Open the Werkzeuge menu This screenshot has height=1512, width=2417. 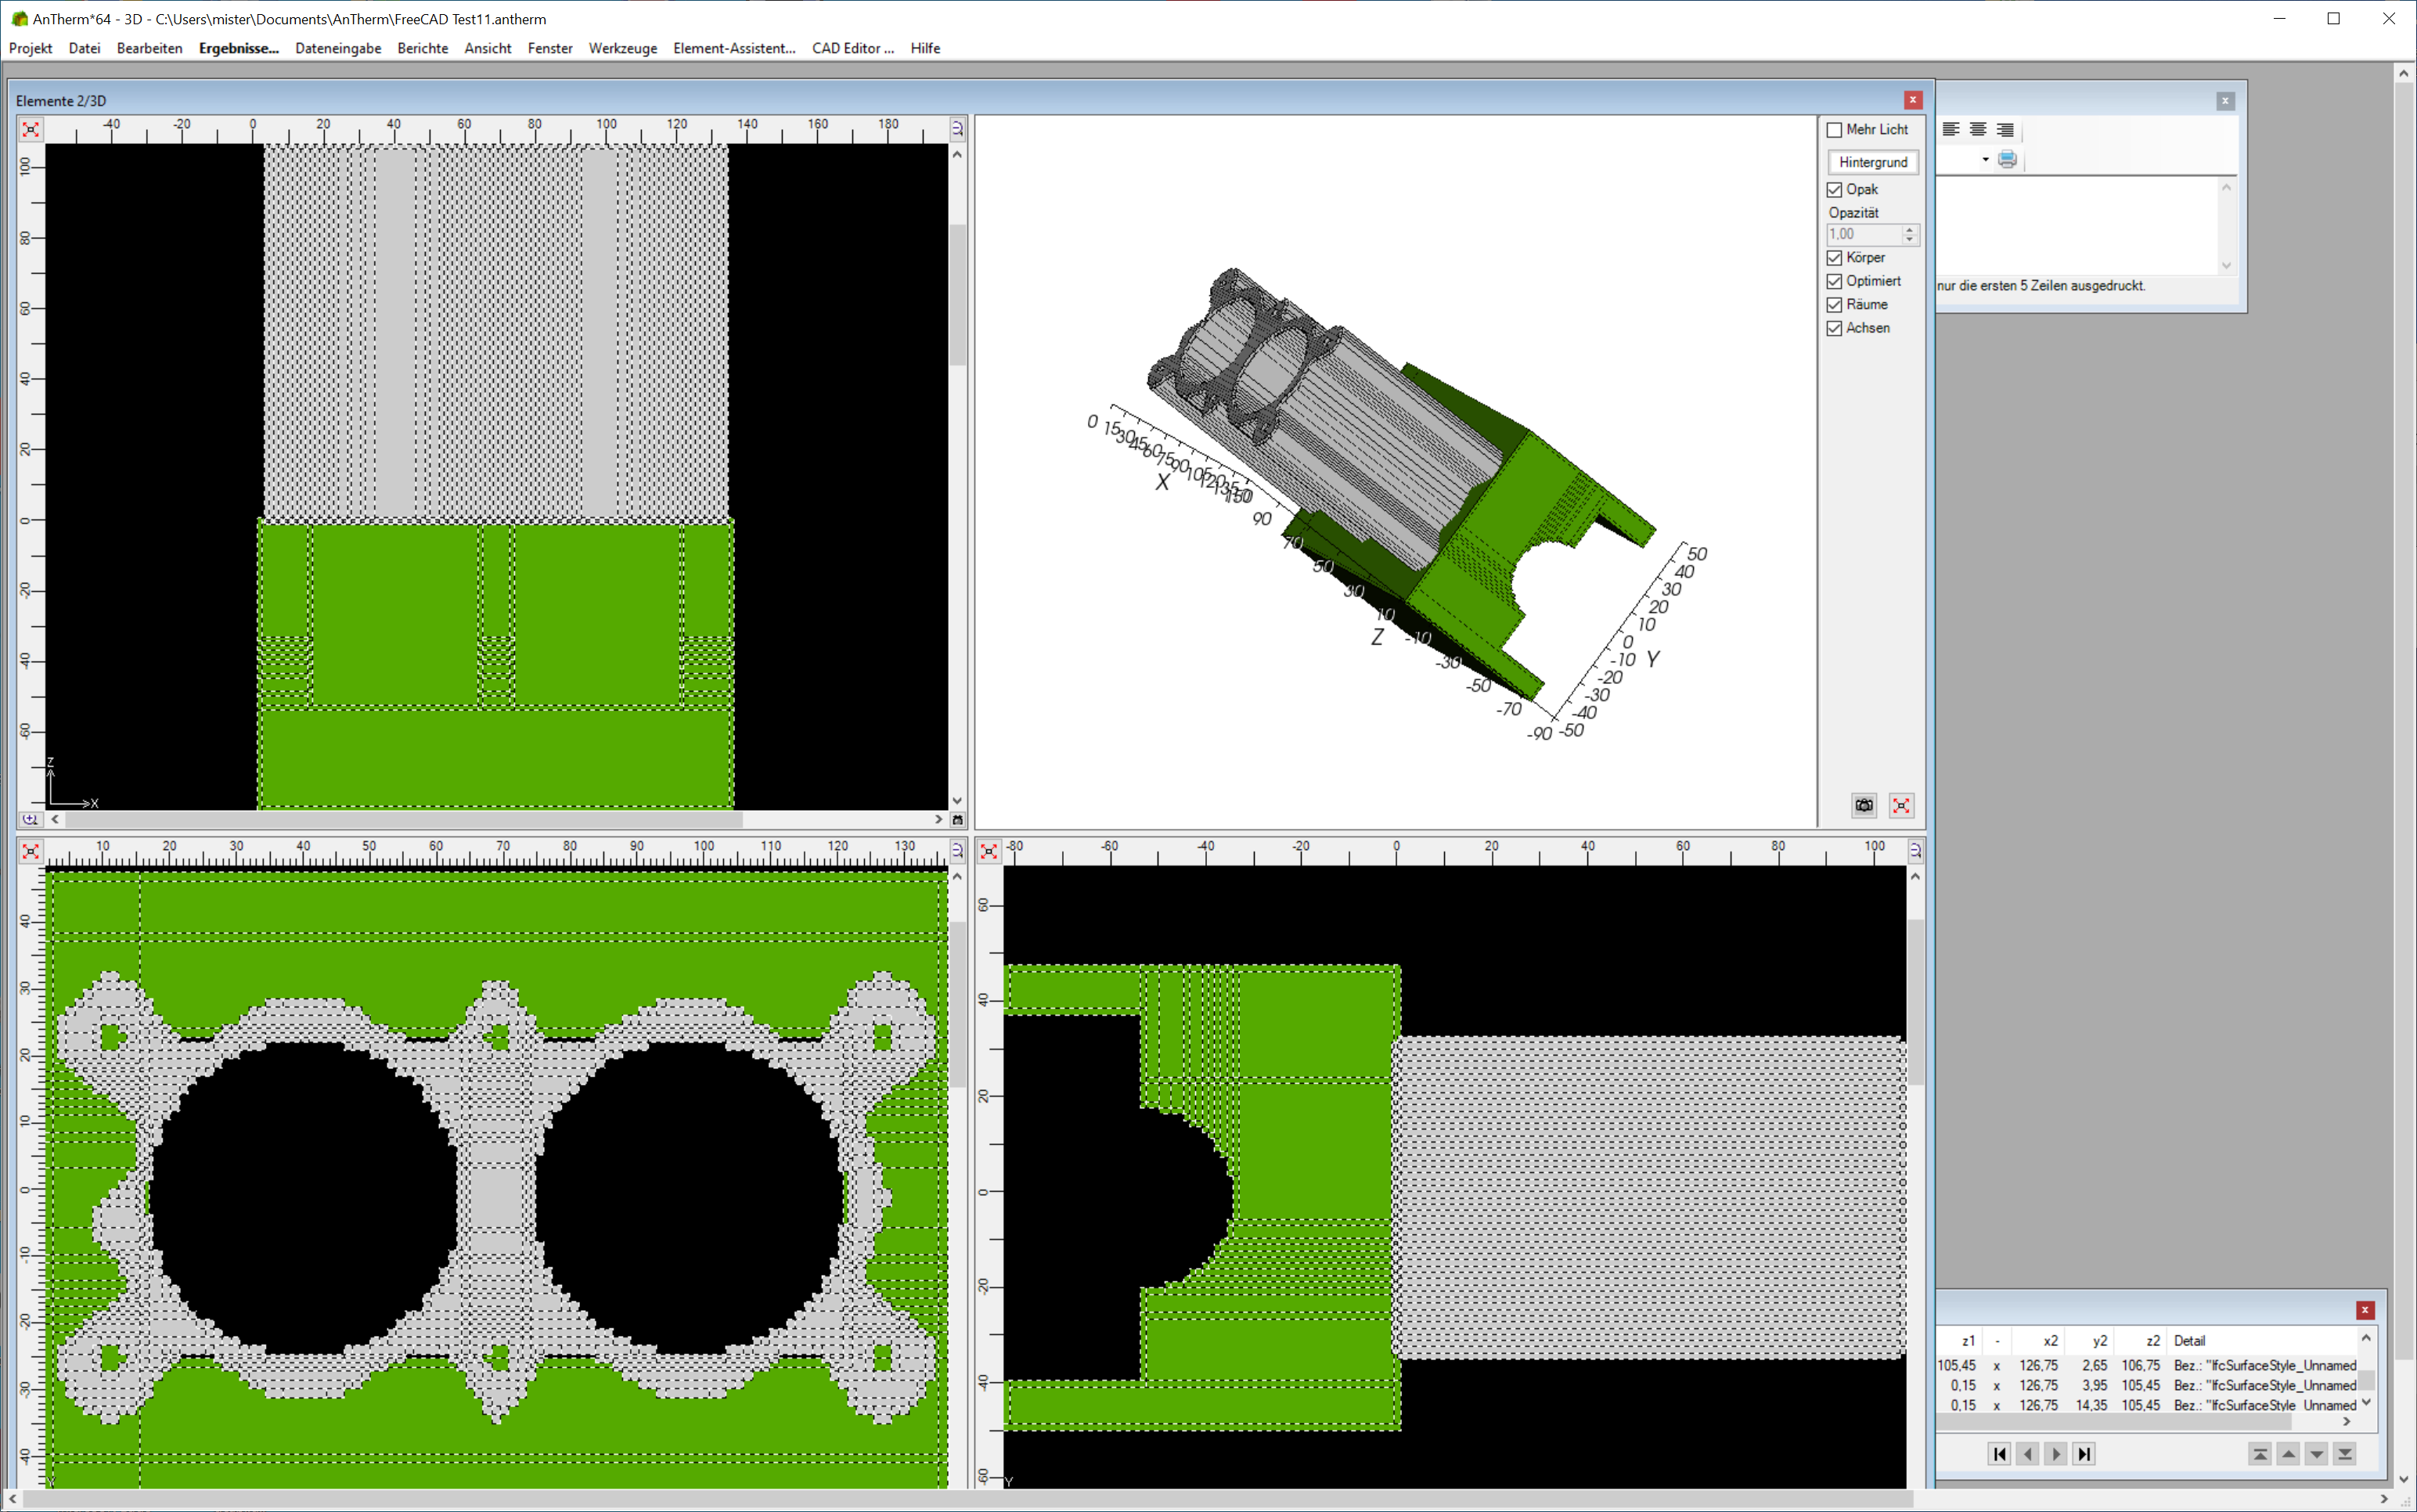tap(622, 48)
